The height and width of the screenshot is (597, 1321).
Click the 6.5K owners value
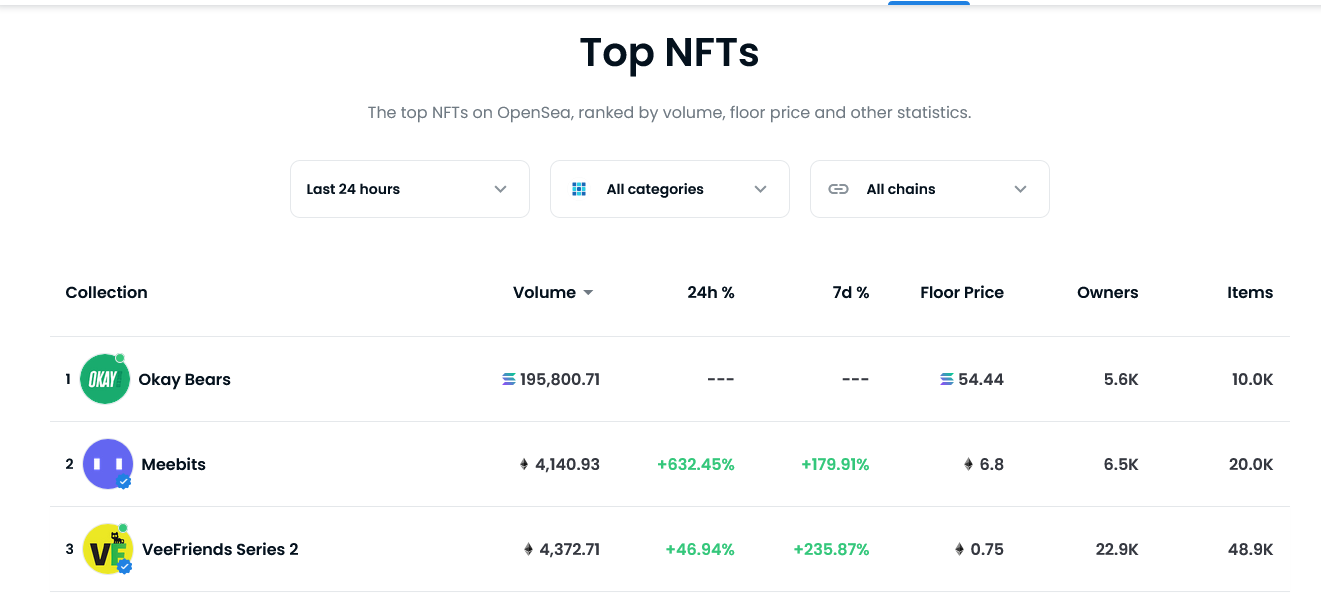click(1121, 464)
